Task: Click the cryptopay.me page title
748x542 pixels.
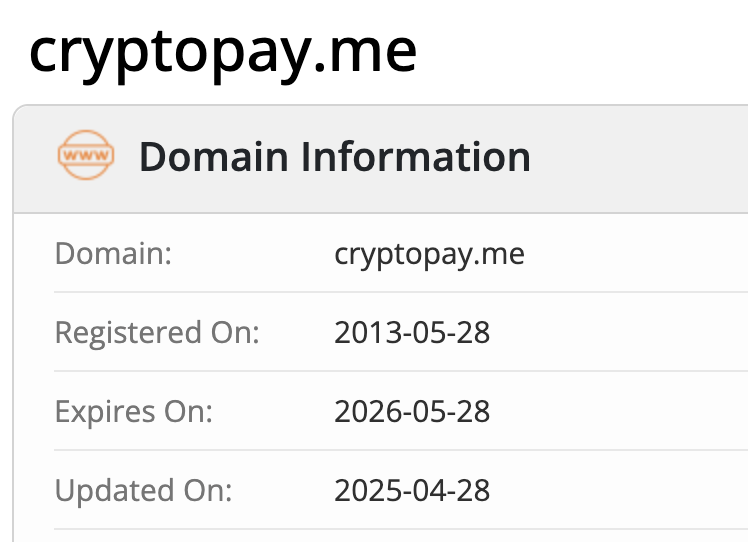Action: tap(222, 50)
